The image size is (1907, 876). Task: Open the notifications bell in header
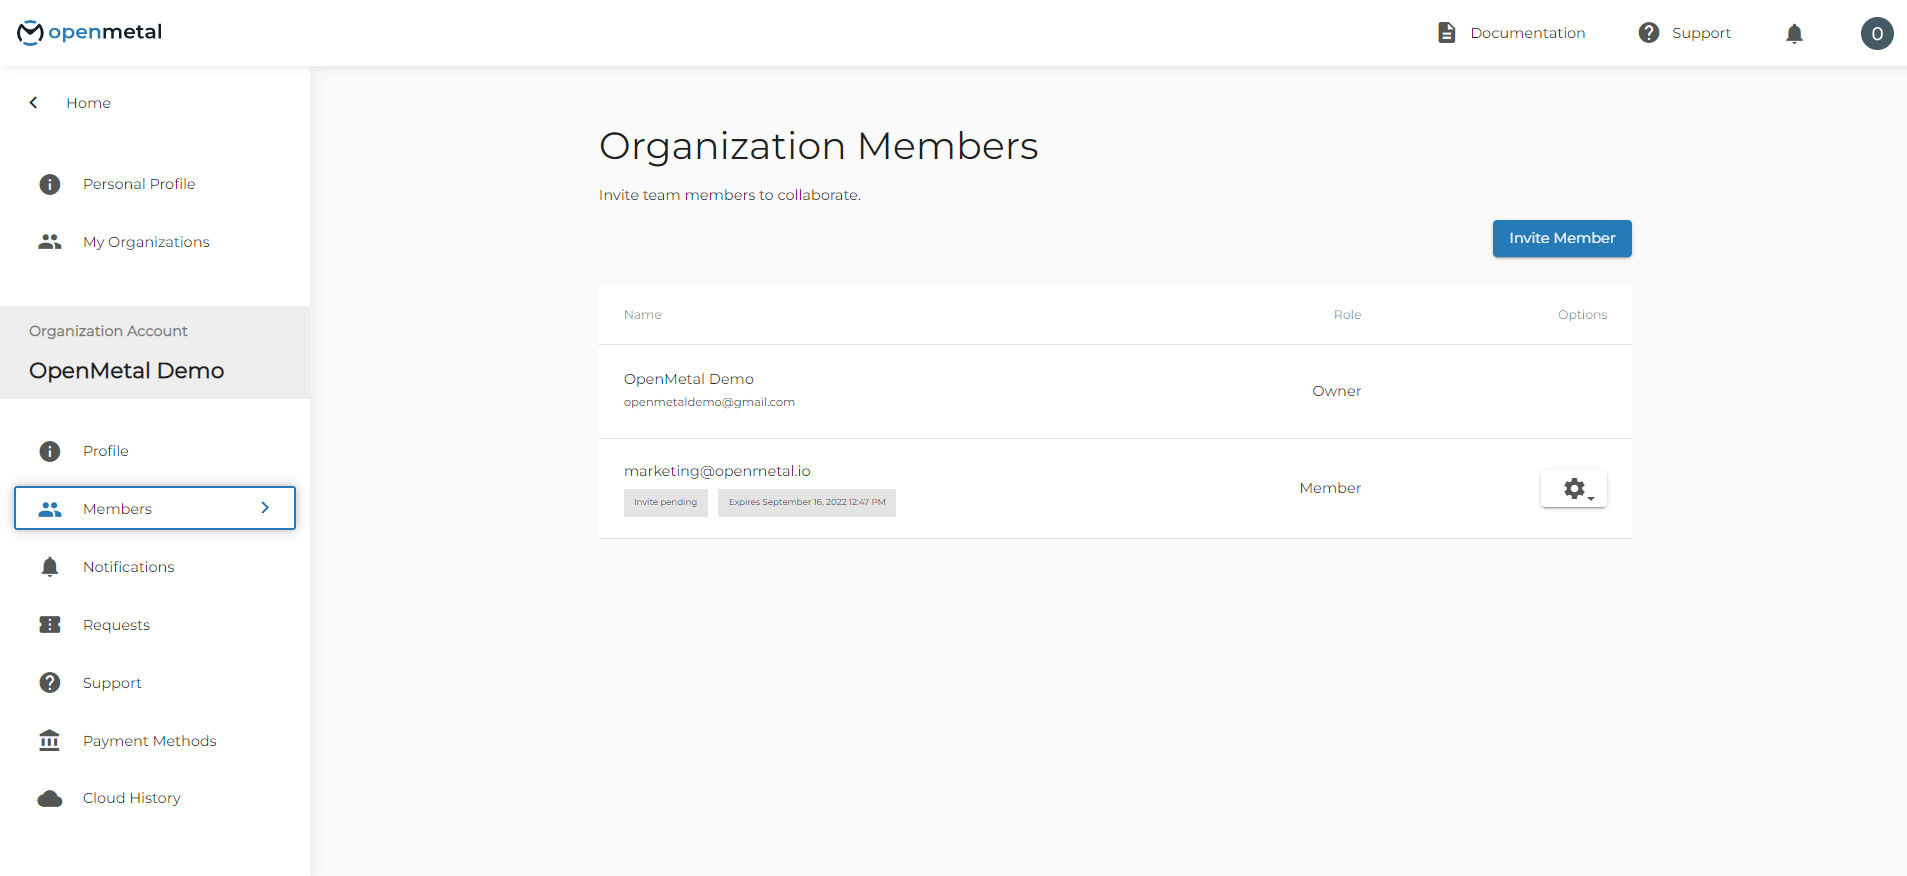coord(1794,34)
